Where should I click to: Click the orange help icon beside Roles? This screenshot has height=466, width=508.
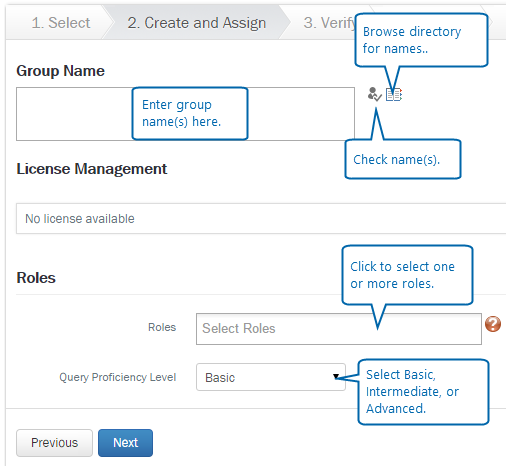(x=493, y=324)
